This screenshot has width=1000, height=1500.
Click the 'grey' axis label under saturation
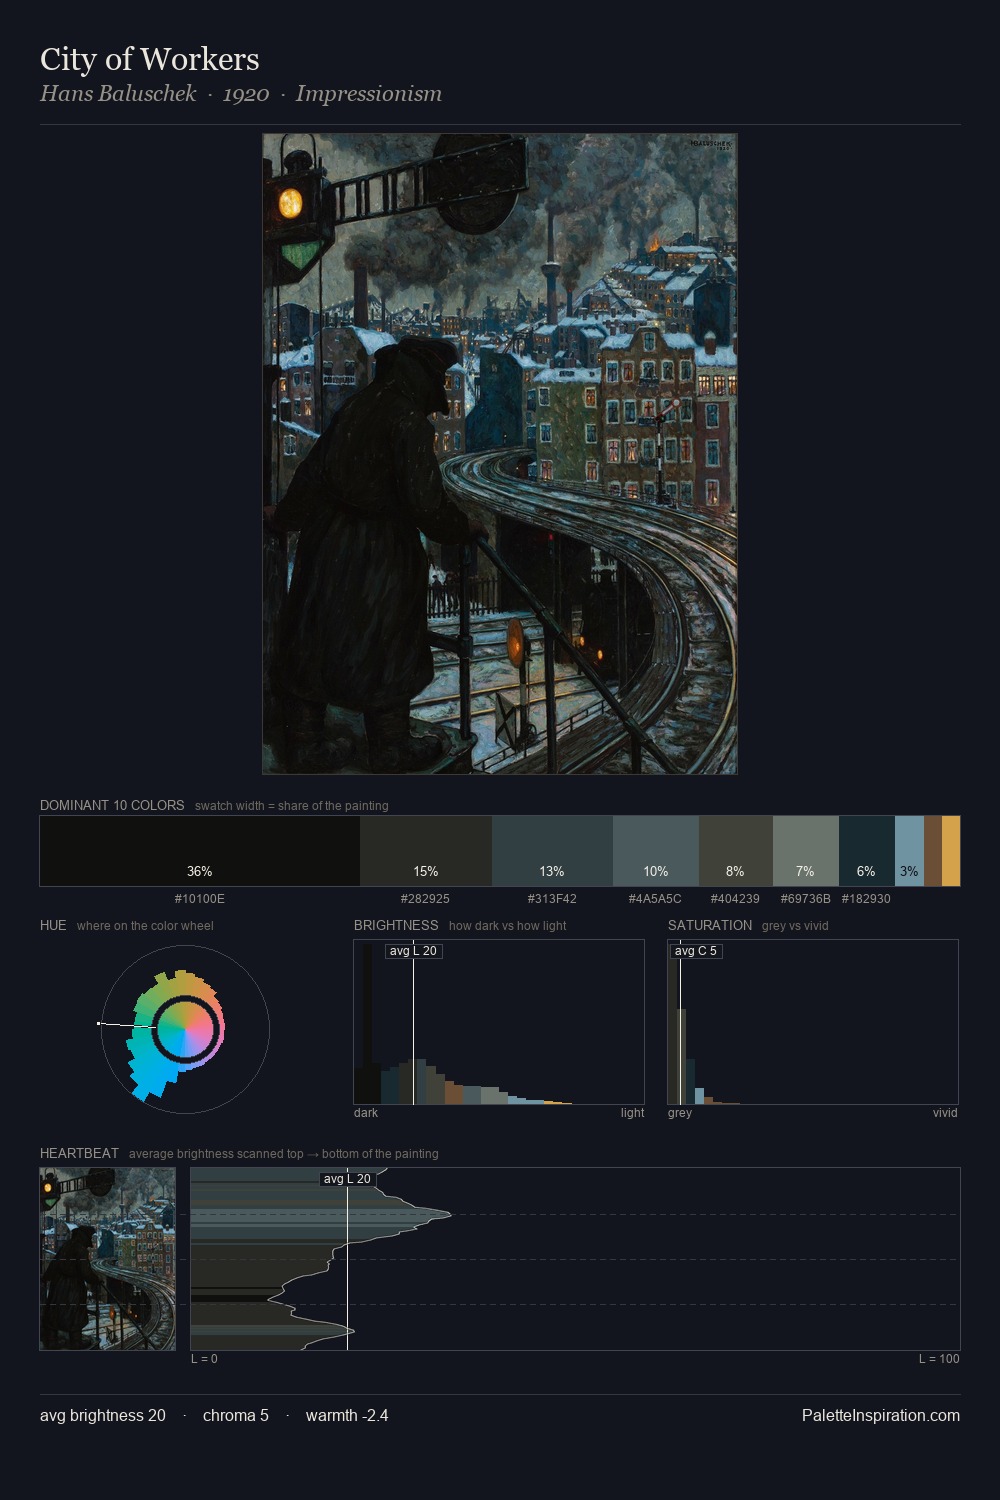(680, 1113)
